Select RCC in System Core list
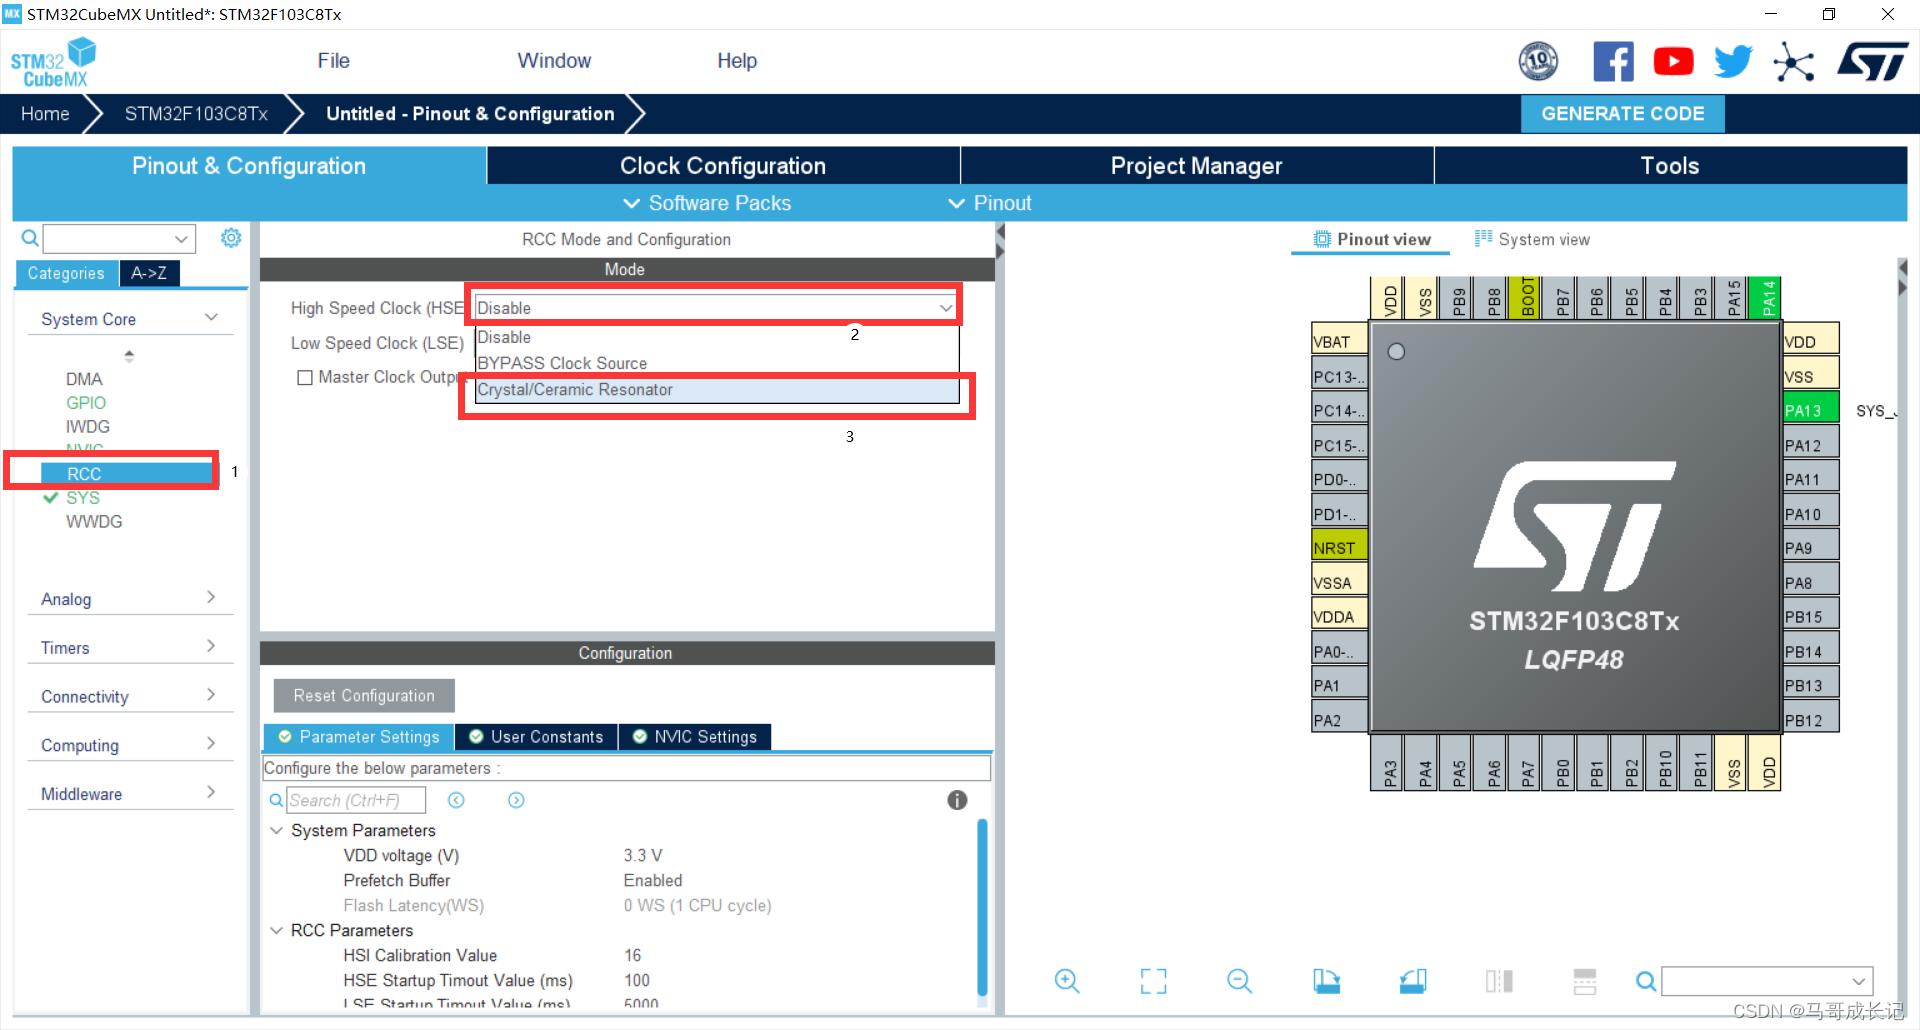Image resolution: width=1920 pixels, height=1030 pixels. tap(127, 474)
